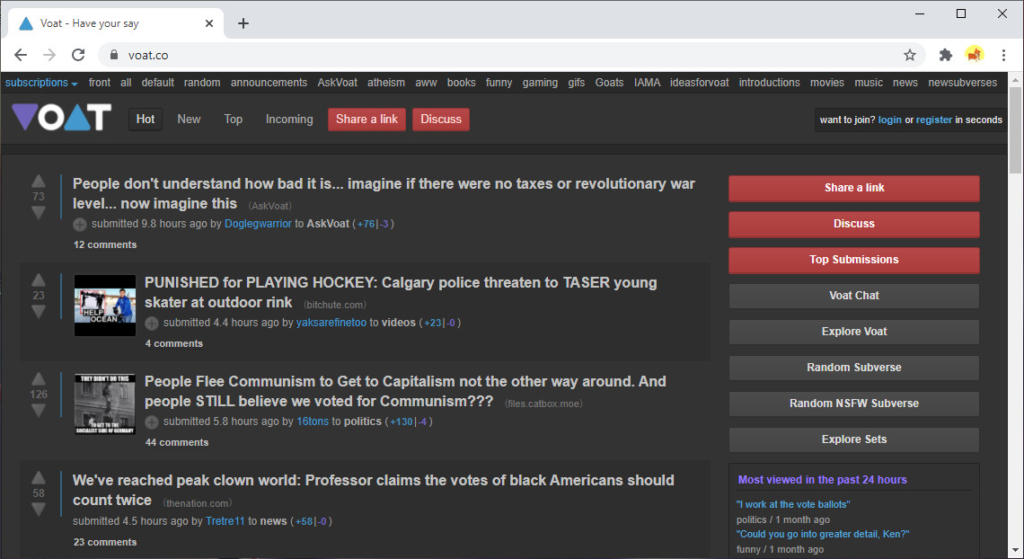Expand the plus icon on 16tons' post
Image resolution: width=1024 pixels, height=559 pixels.
152,422
